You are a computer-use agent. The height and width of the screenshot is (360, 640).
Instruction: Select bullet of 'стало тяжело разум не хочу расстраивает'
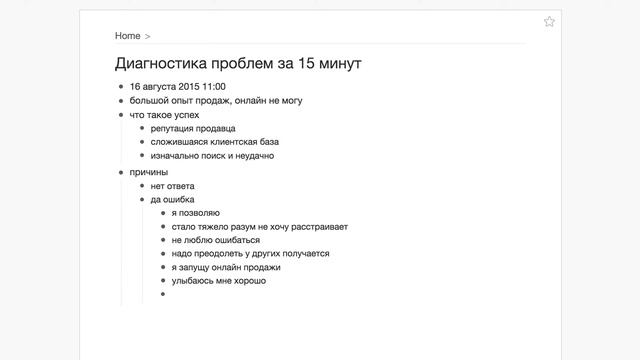point(163,226)
